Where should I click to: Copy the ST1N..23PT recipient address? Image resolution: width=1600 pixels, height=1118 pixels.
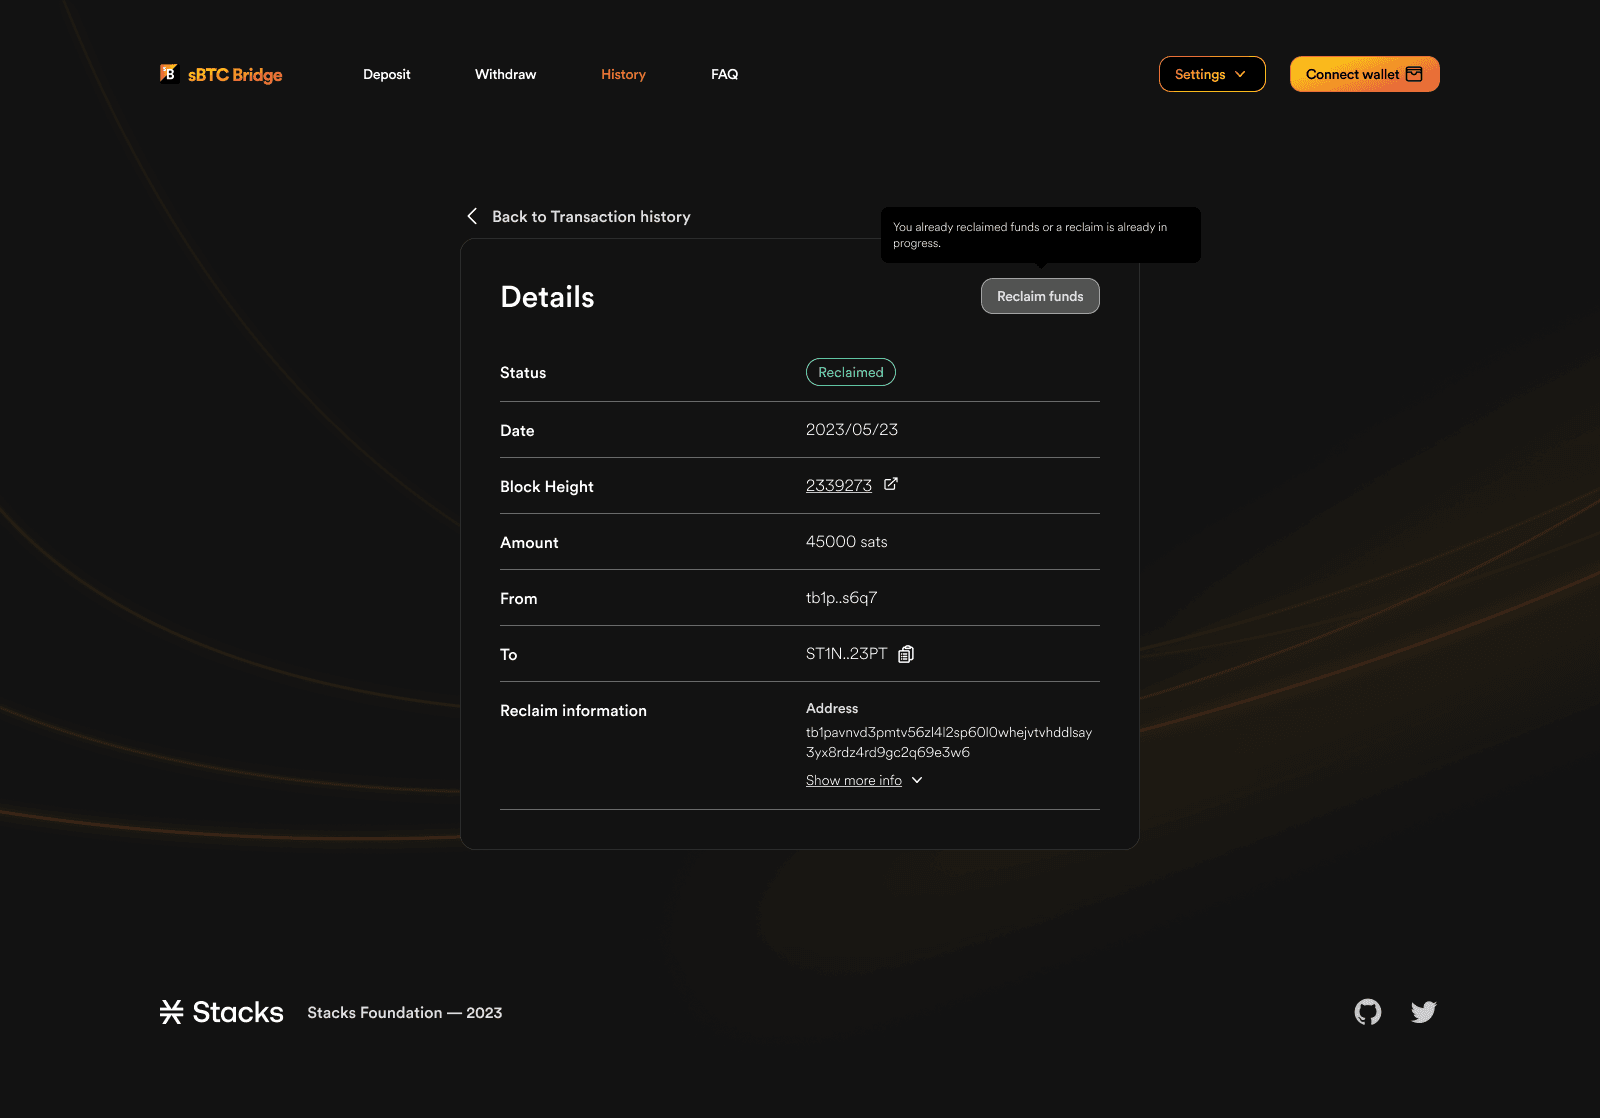click(x=906, y=654)
